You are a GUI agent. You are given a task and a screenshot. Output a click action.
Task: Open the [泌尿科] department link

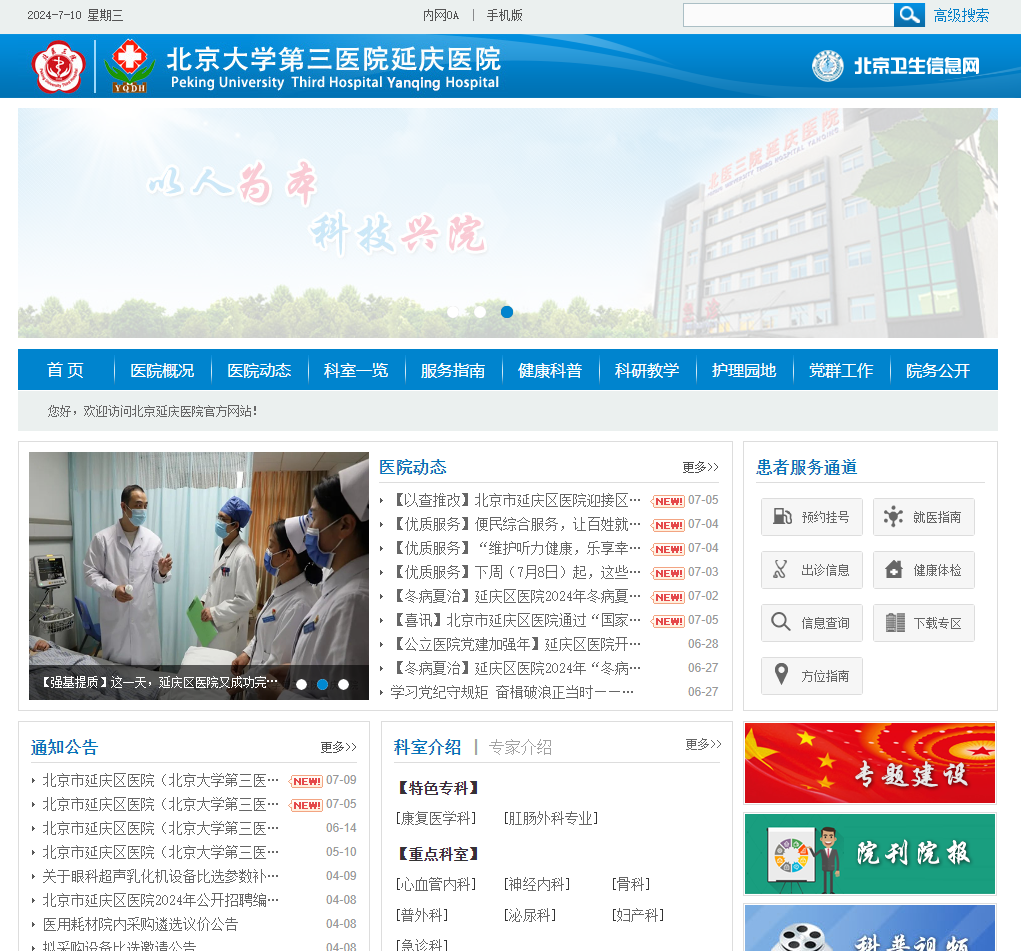pos(530,915)
